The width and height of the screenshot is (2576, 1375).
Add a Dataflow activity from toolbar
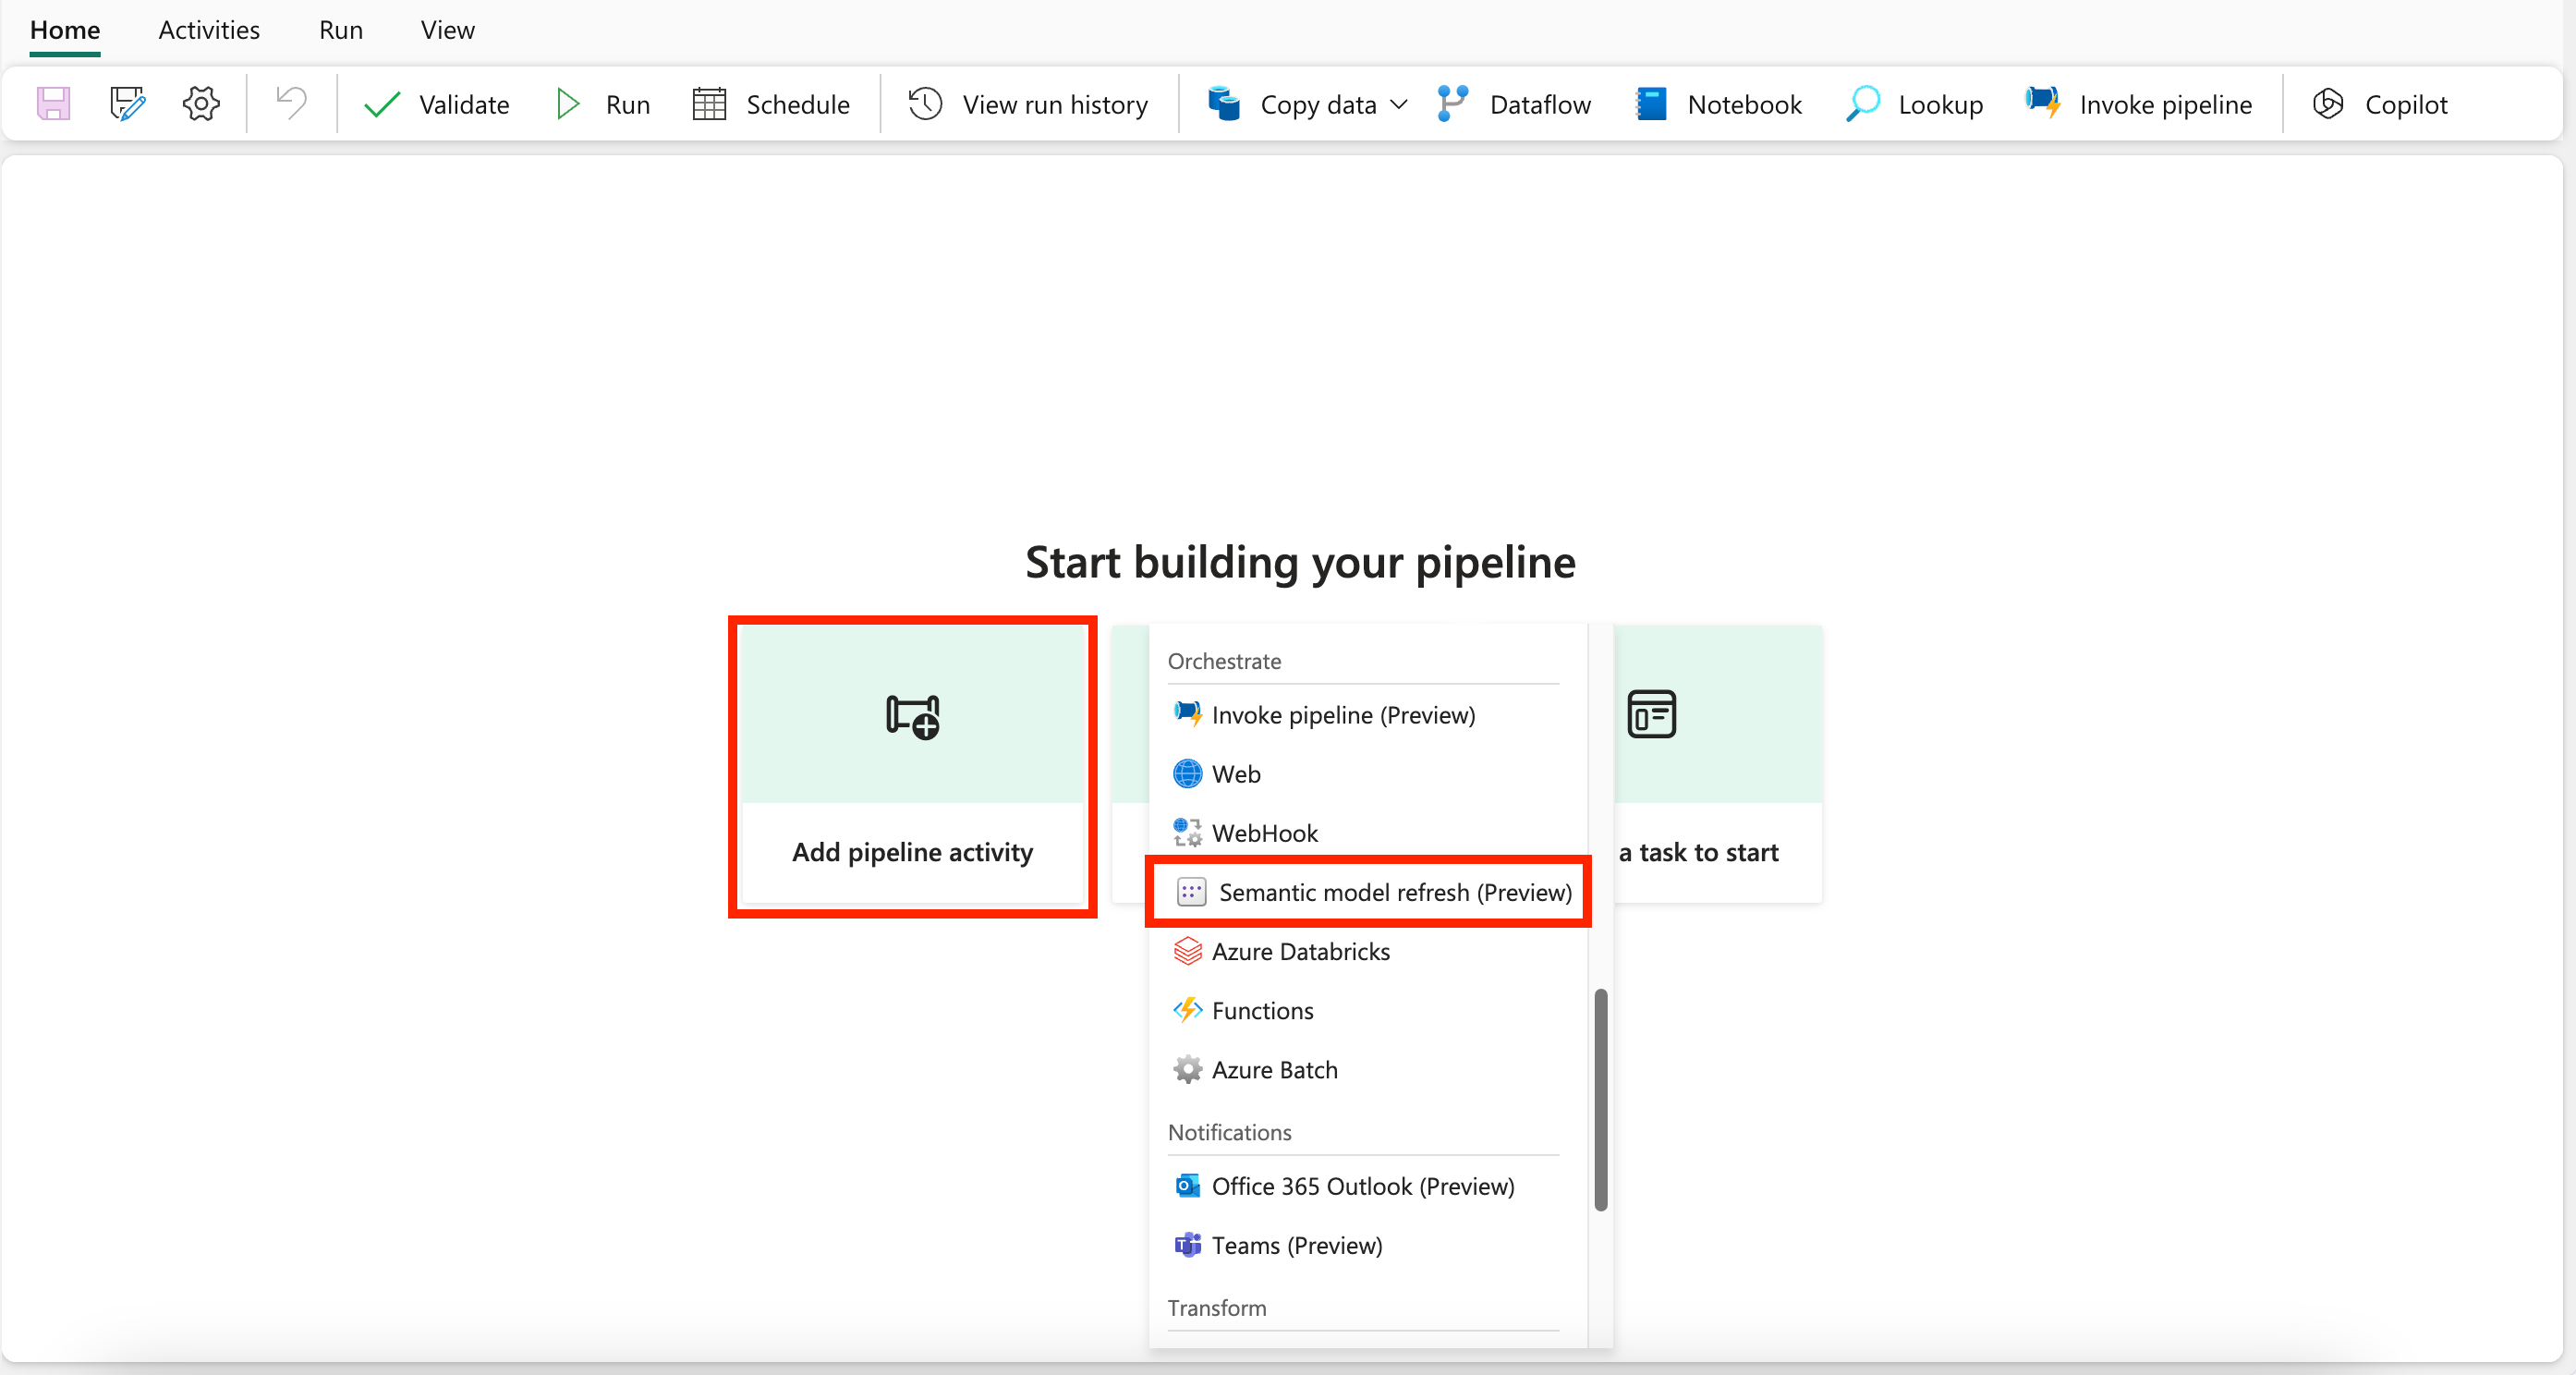pyautogui.click(x=1514, y=104)
